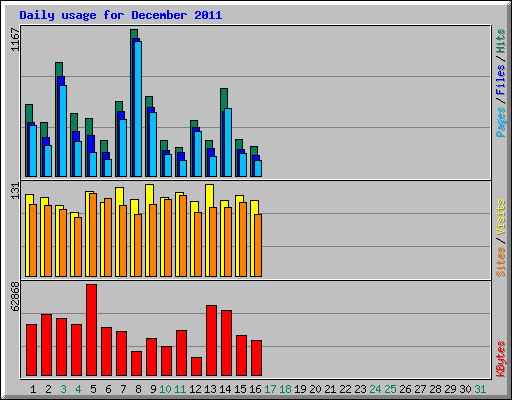Click day 9 on the x-axis
Image resolution: width=512 pixels, height=400 pixels.
click(x=153, y=389)
